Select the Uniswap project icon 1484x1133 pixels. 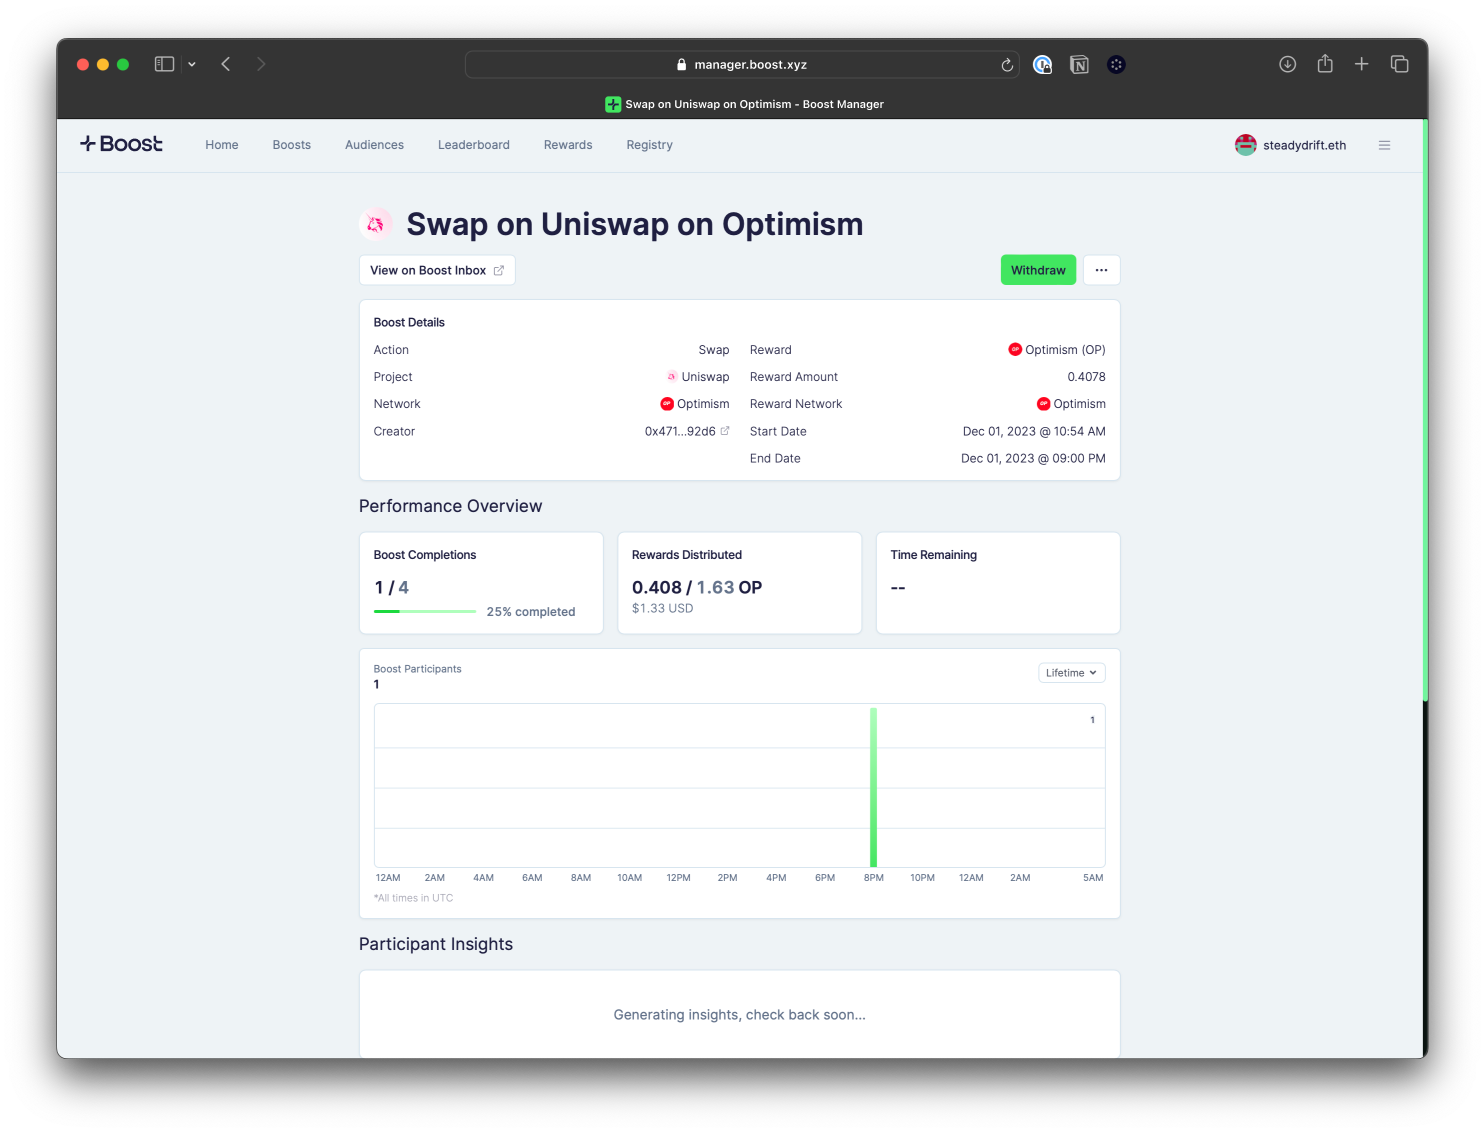coord(671,377)
